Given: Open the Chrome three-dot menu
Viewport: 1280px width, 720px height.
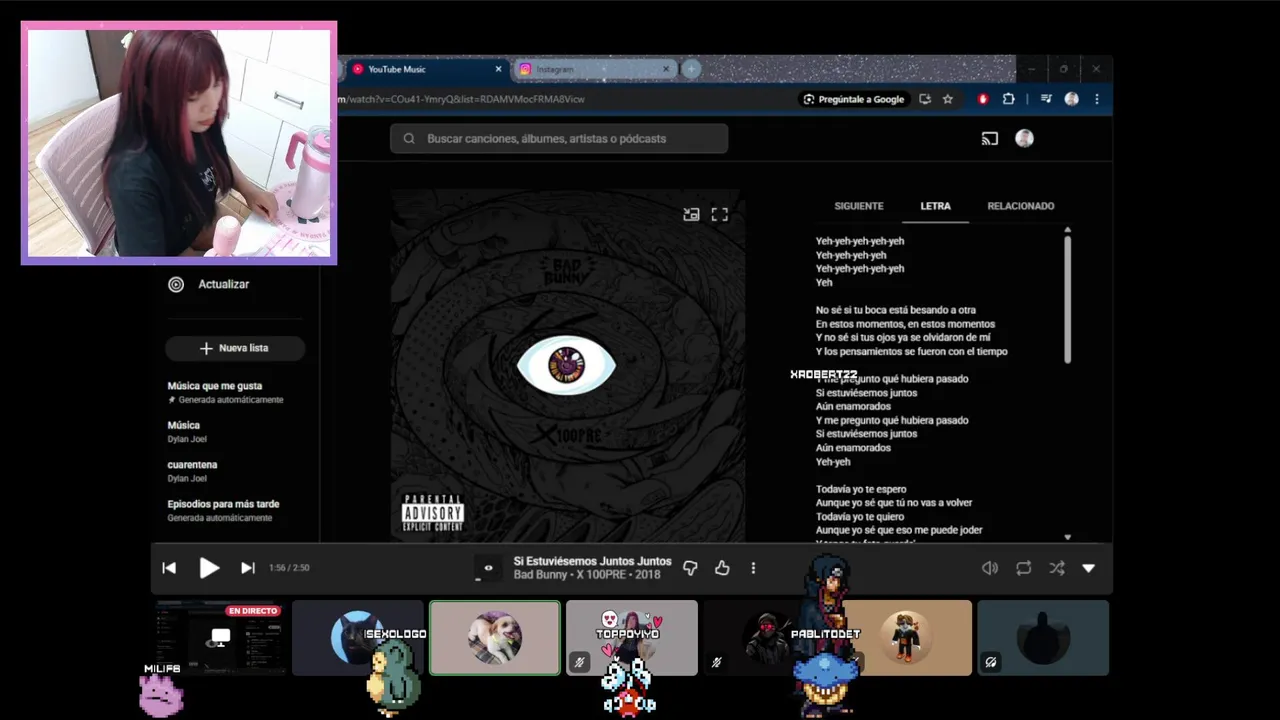Looking at the screenshot, I should [x=1097, y=99].
